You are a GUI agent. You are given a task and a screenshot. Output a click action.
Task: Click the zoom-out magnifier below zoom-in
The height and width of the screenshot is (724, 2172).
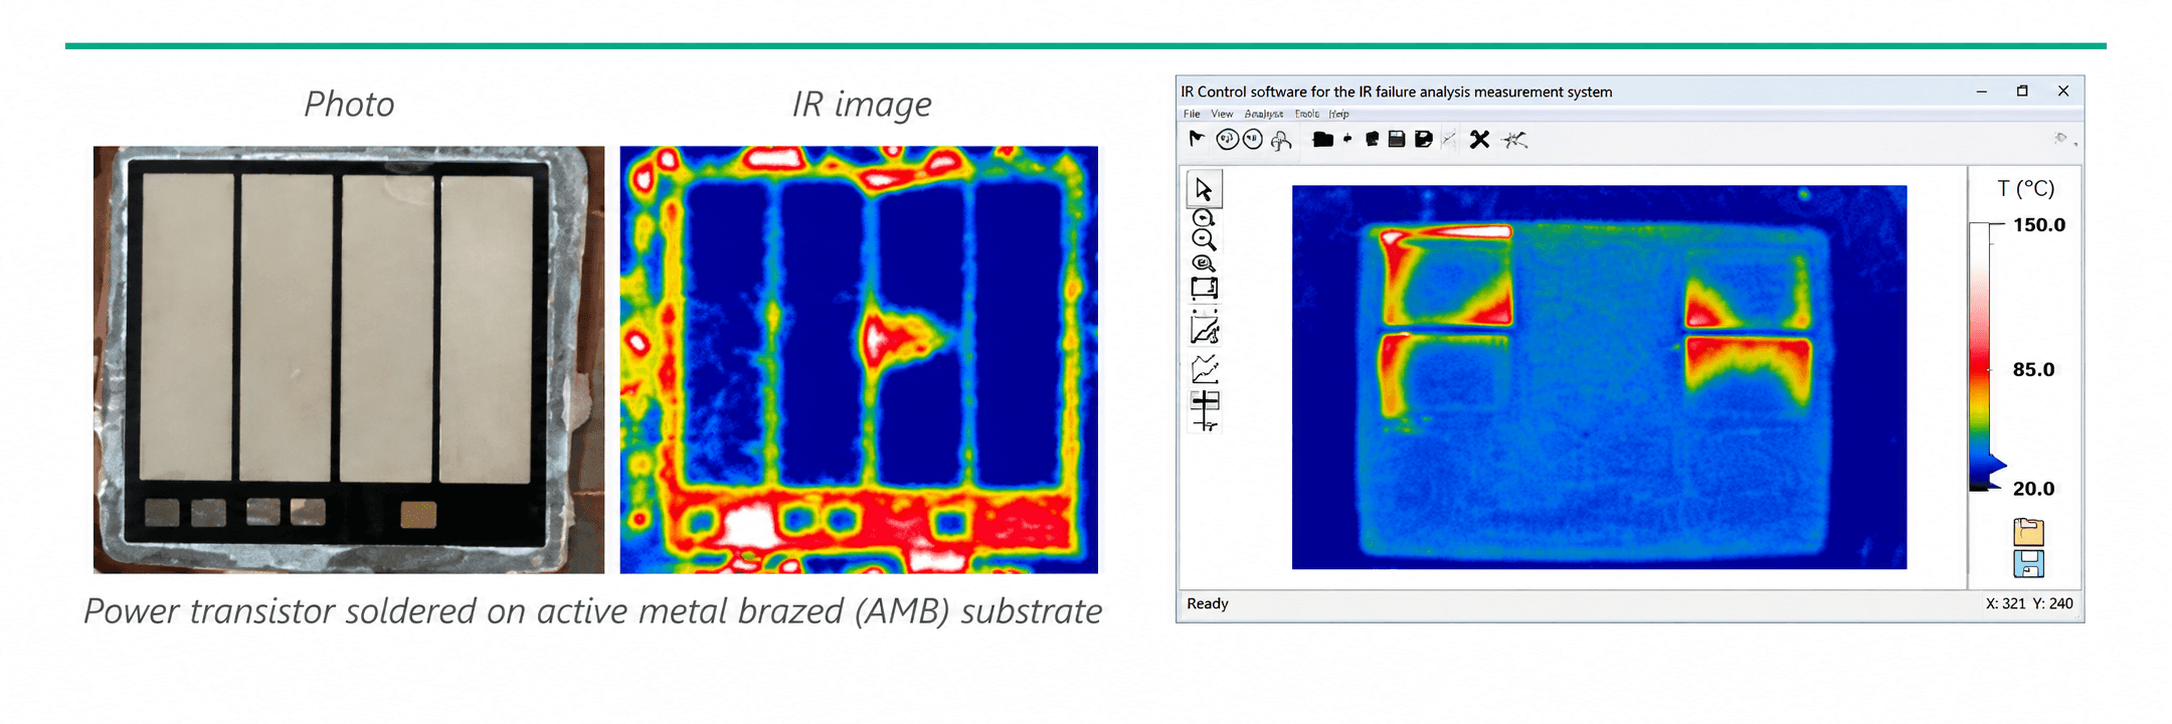point(1204,240)
